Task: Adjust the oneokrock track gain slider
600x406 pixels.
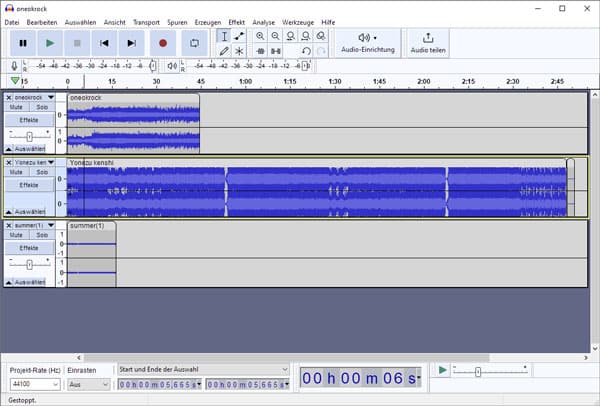Action: [x=29, y=136]
